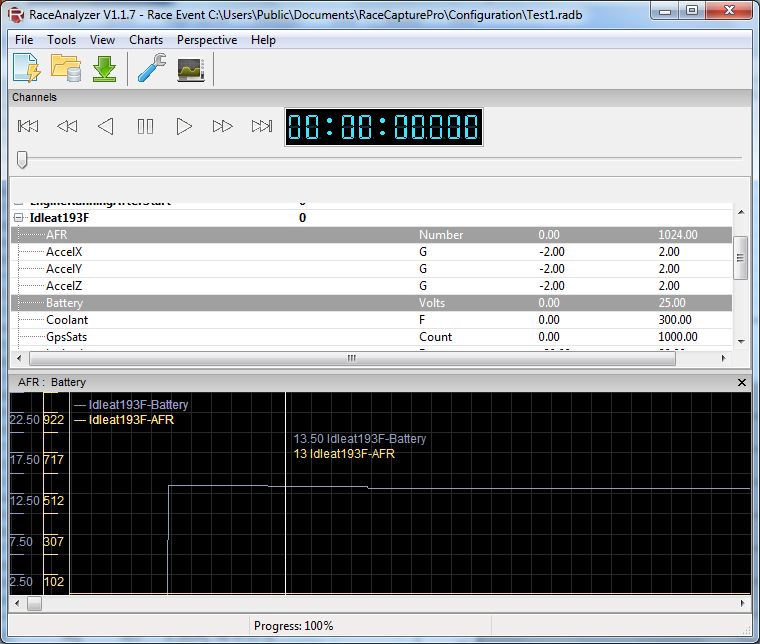This screenshot has width=760, height=644.
Task: Click the green download import icon
Action: (104, 68)
